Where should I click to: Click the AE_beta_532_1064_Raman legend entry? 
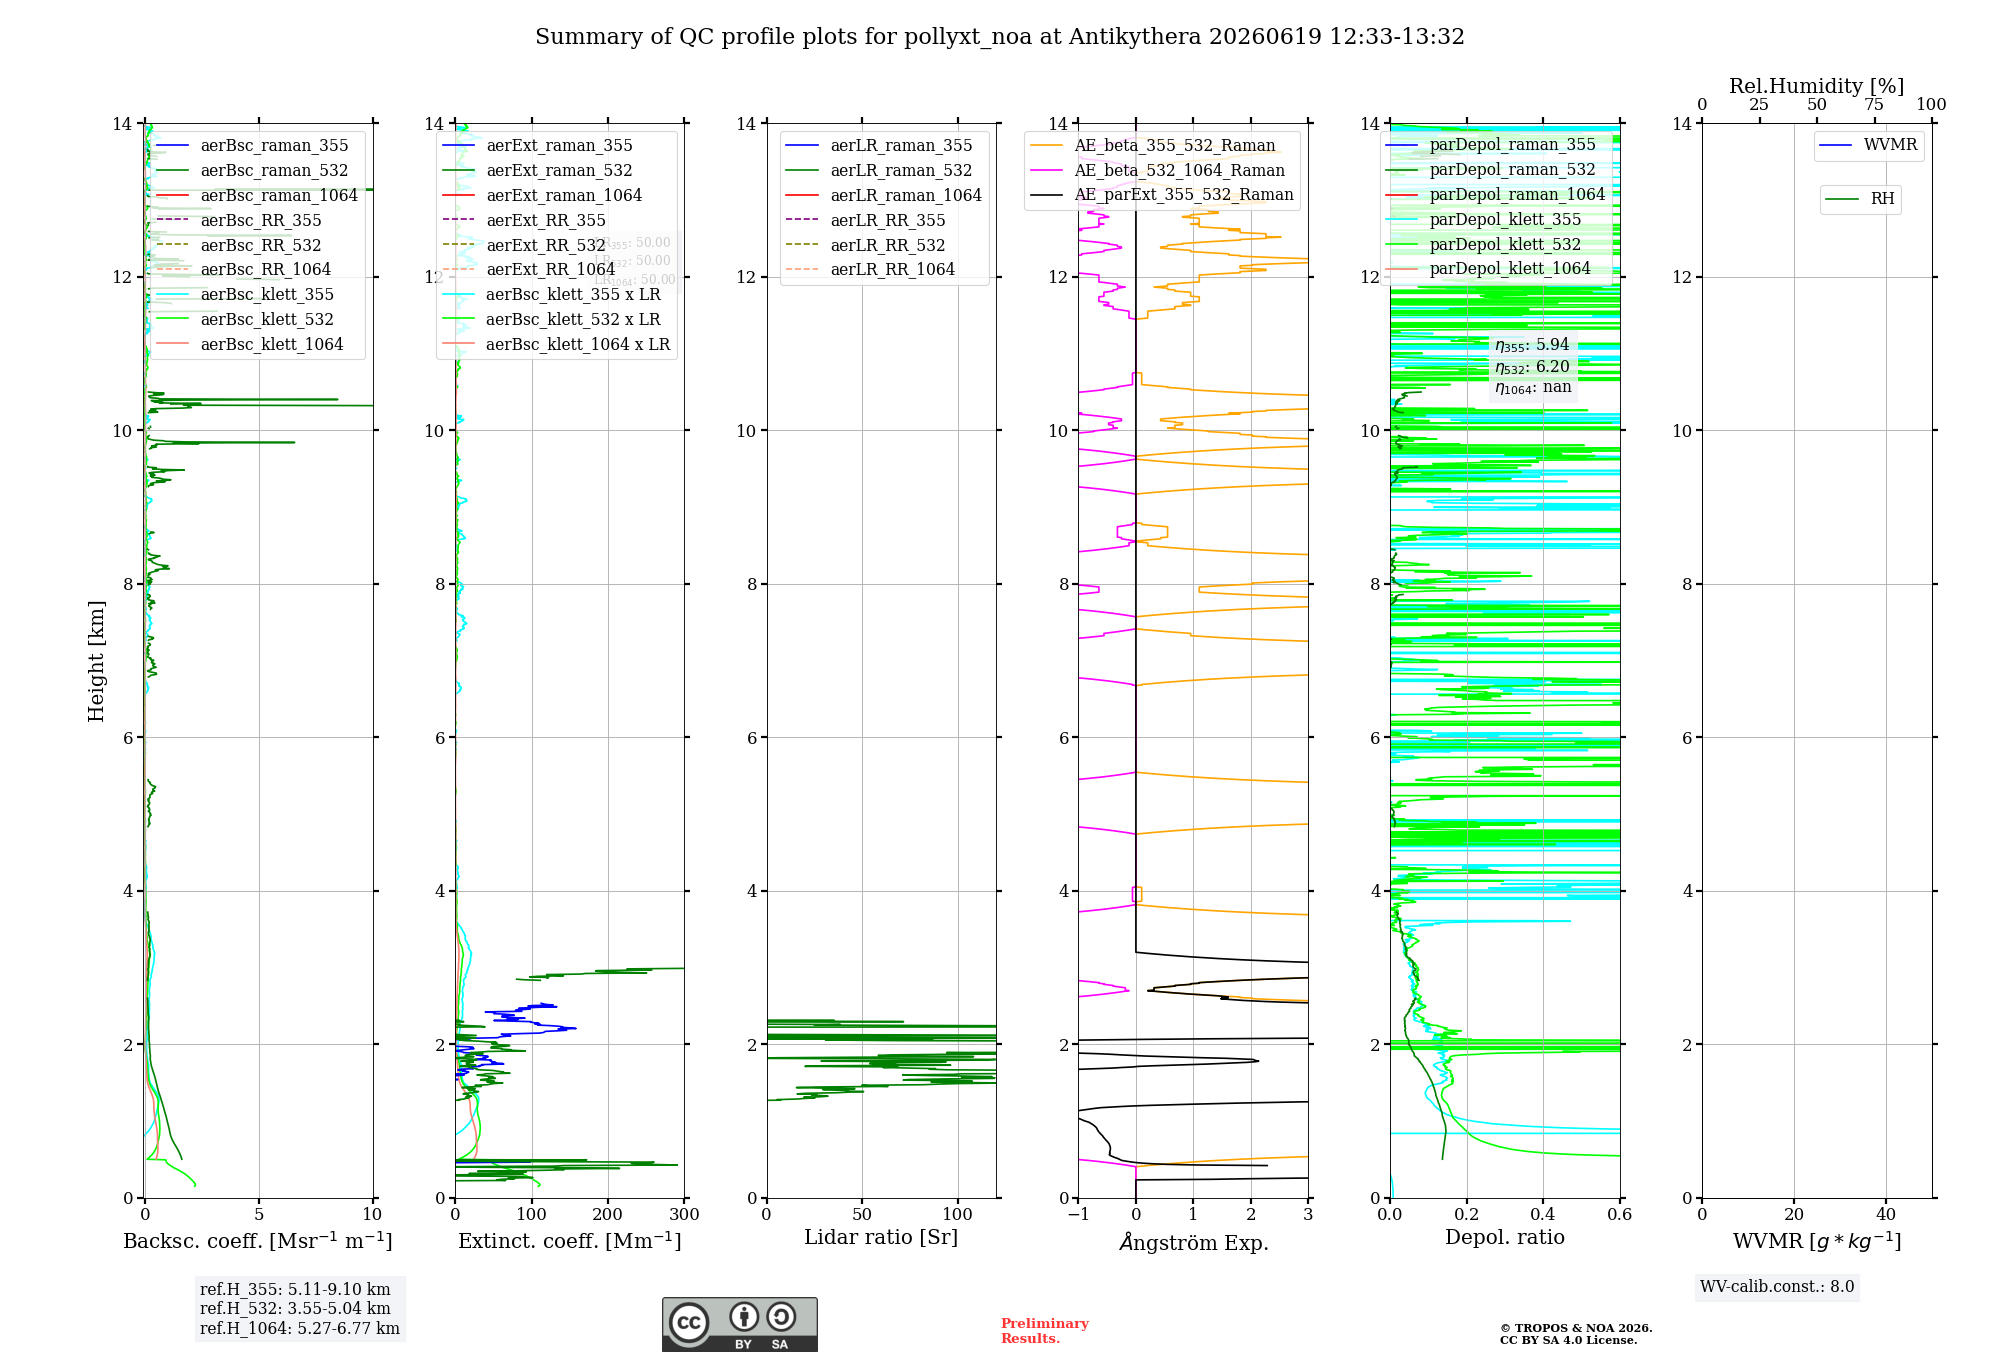click(x=1157, y=171)
